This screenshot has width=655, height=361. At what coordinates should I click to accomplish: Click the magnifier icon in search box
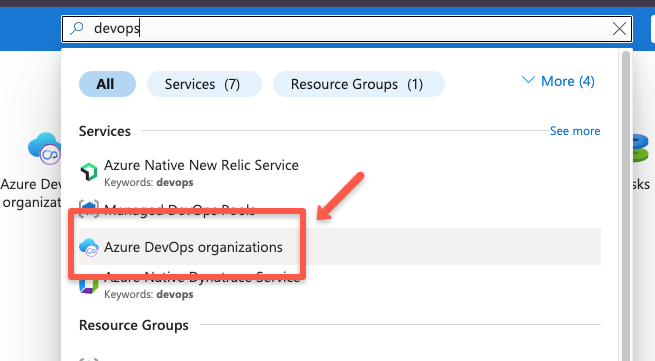(x=77, y=28)
